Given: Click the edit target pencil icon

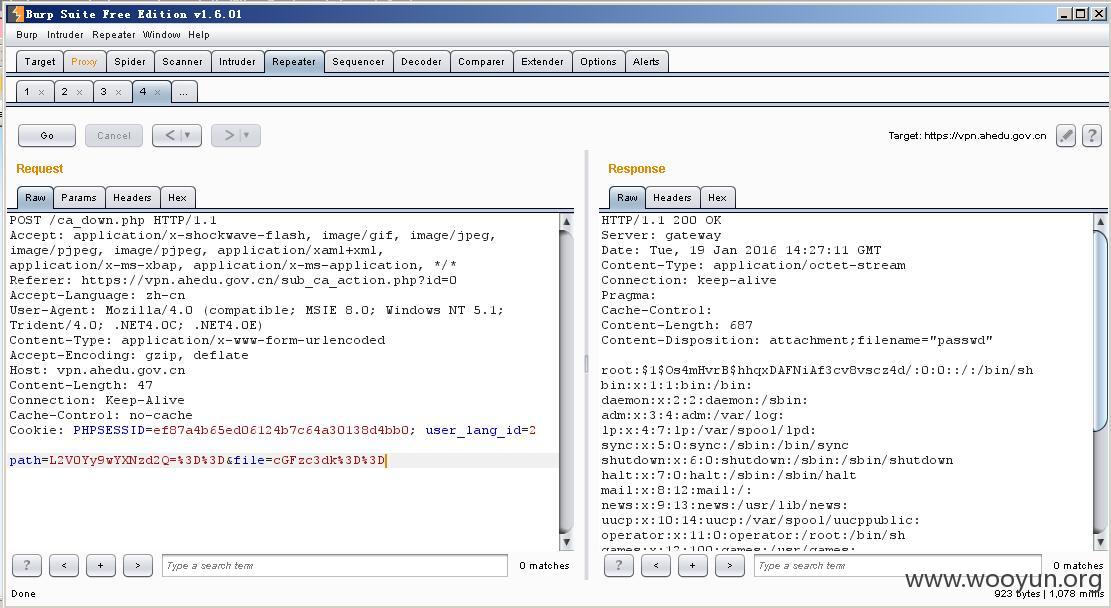Looking at the screenshot, I should click(x=1066, y=135).
